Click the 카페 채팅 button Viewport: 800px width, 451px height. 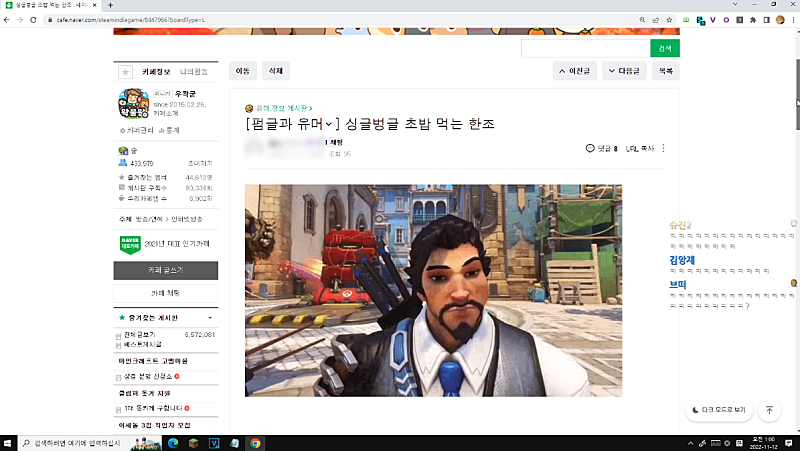tap(166, 293)
